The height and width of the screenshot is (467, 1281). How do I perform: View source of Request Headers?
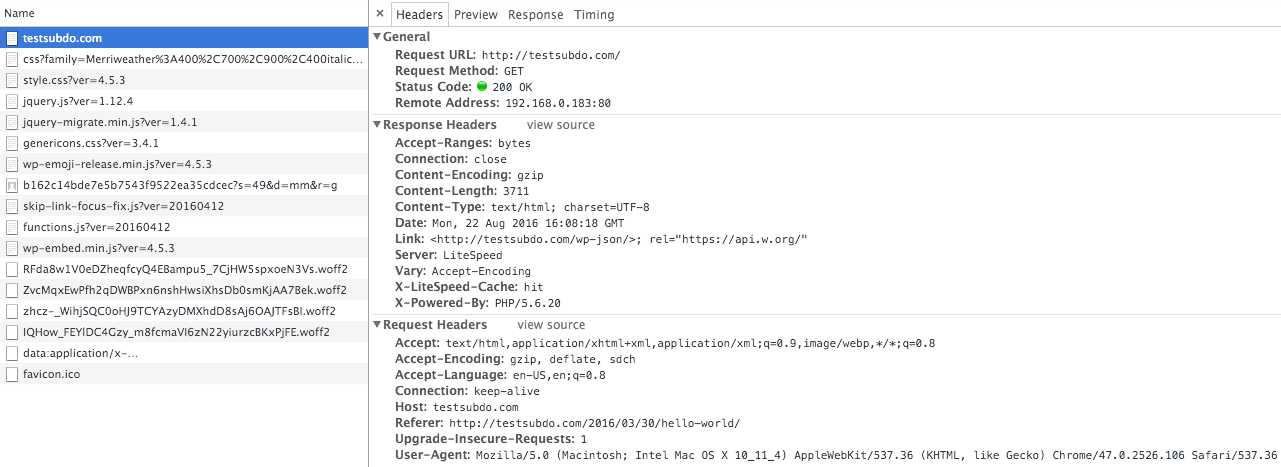(x=551, y=325)
